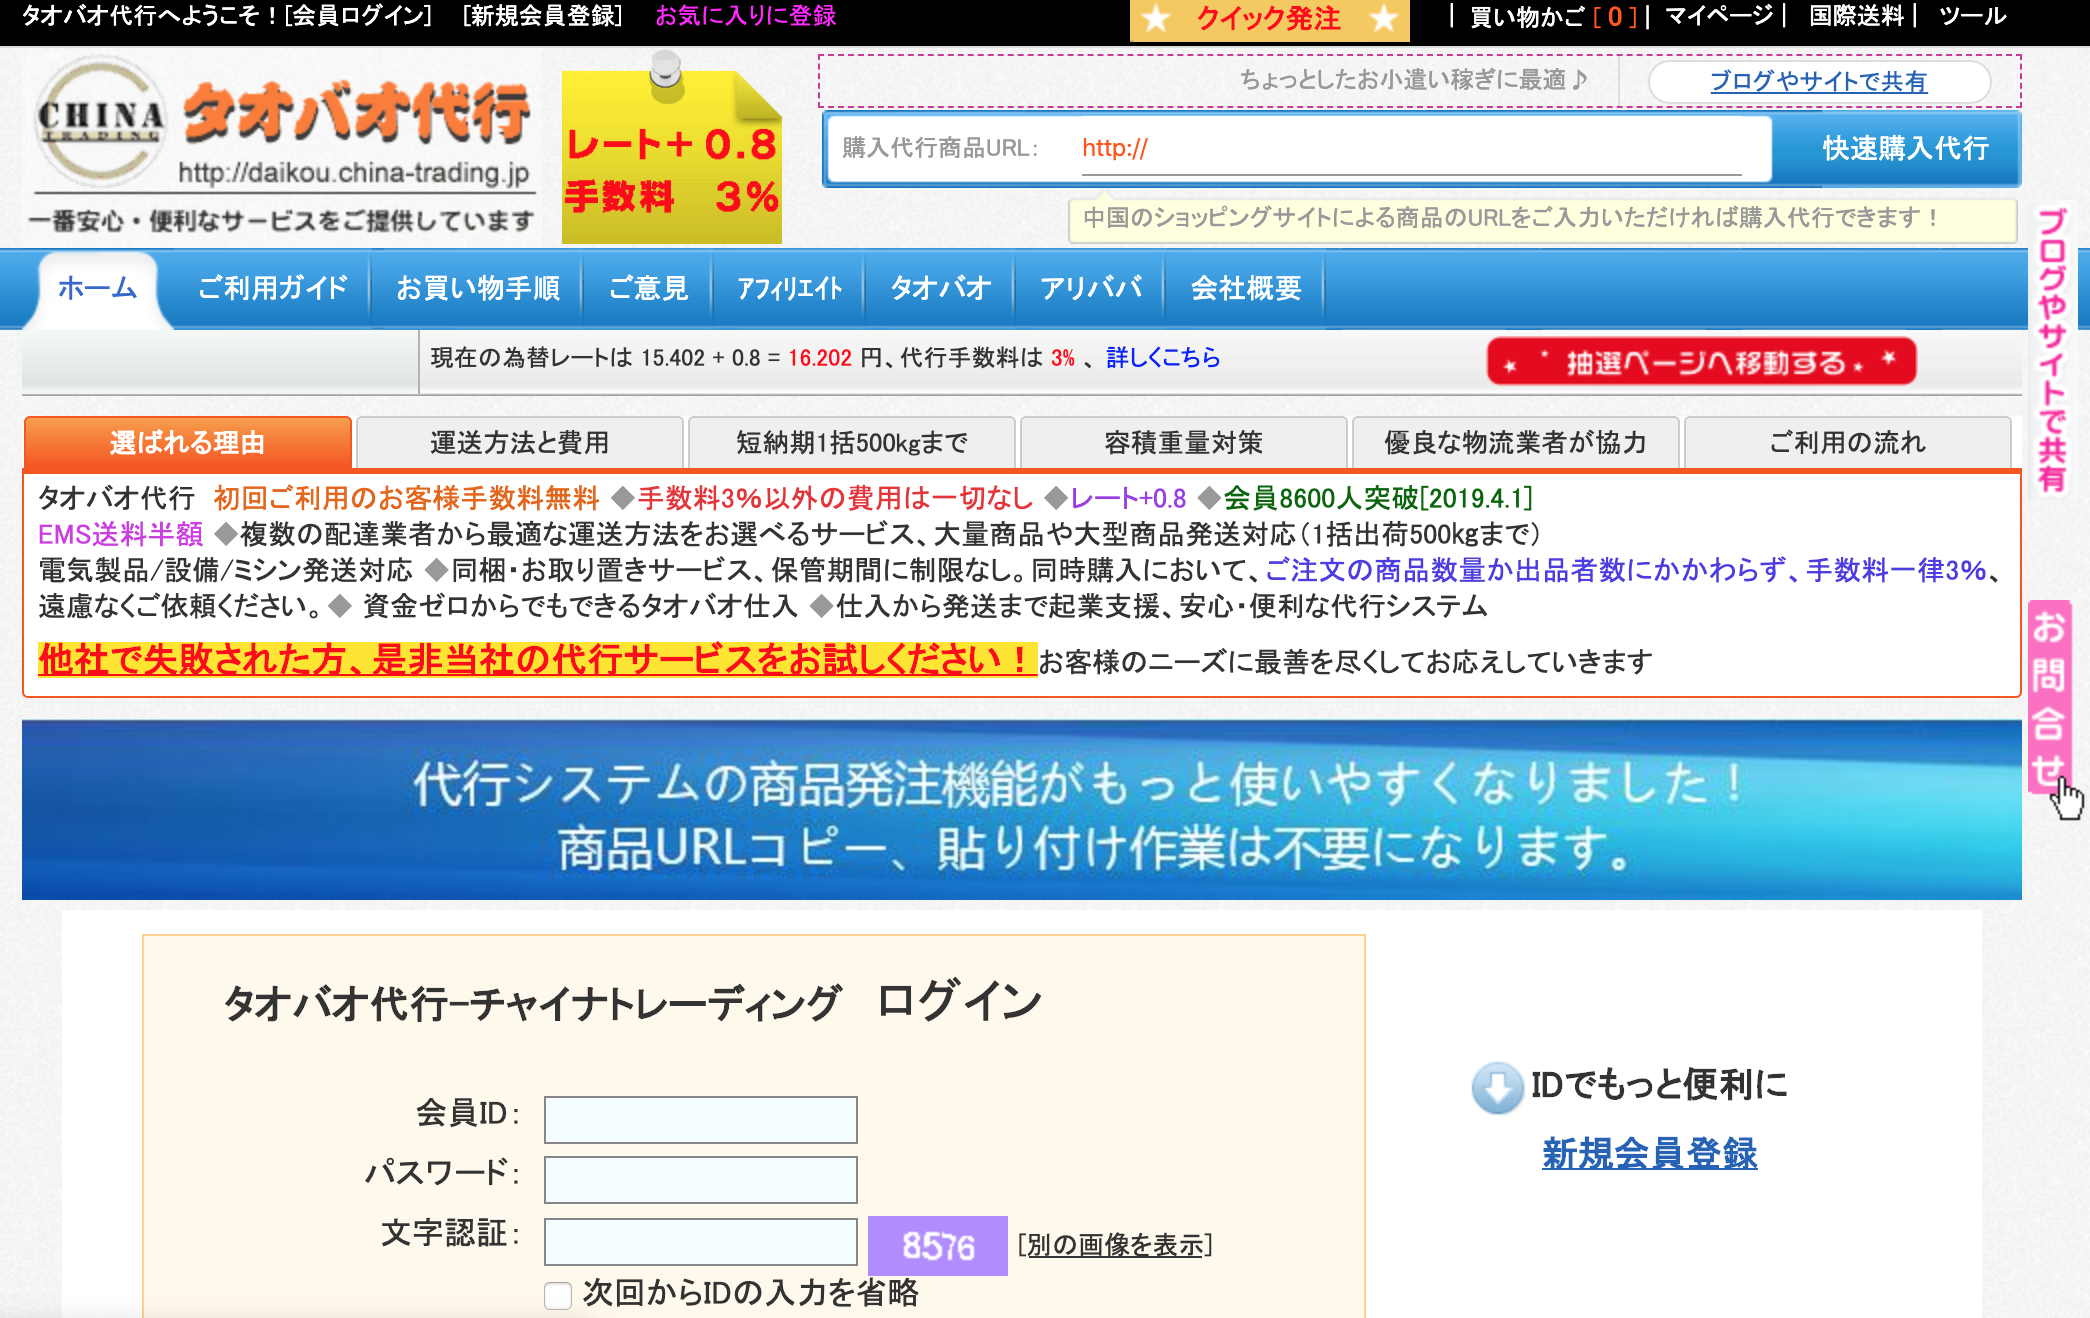Image resolution: width=2090 pixels, height=1318 pixels.
Task: Open the ツール link
Action: 1972,16
